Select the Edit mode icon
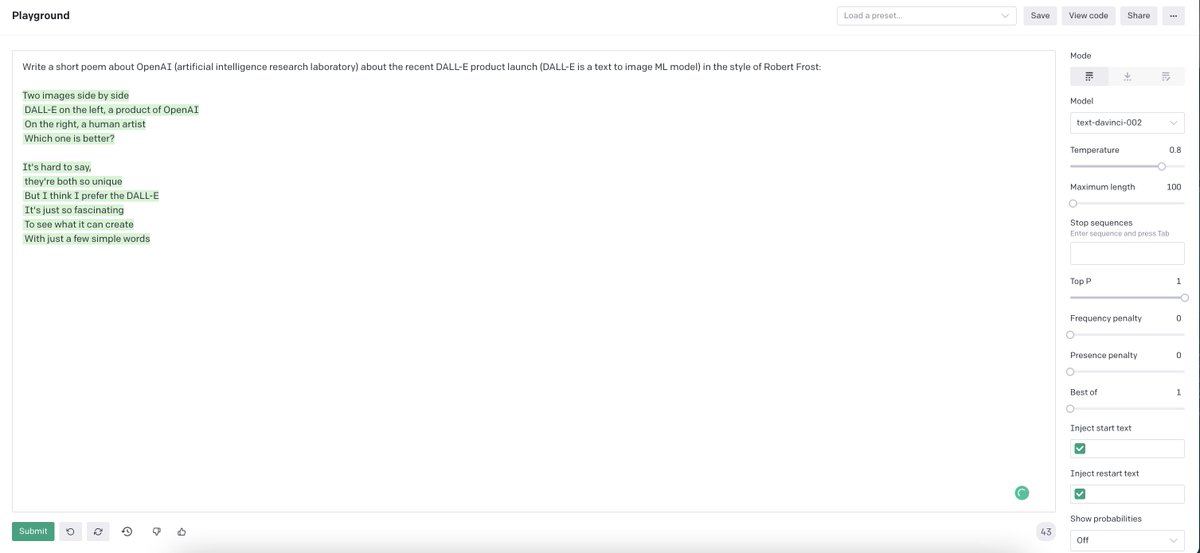Screen dimensions: 1200x553 1166,76
